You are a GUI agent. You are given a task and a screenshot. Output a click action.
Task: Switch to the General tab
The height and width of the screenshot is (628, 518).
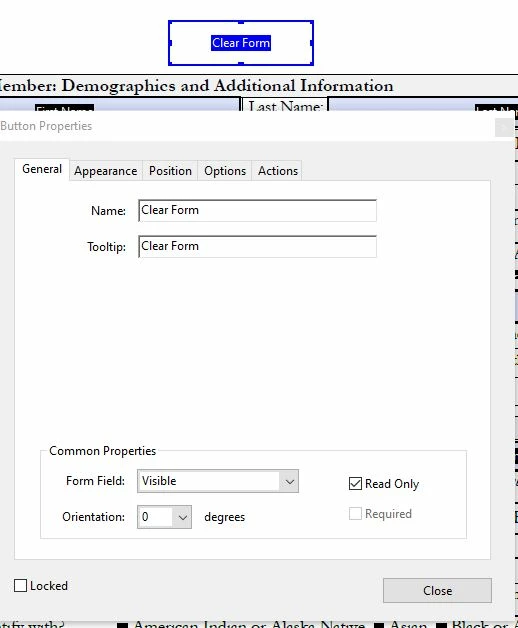(x=42, y=169)
